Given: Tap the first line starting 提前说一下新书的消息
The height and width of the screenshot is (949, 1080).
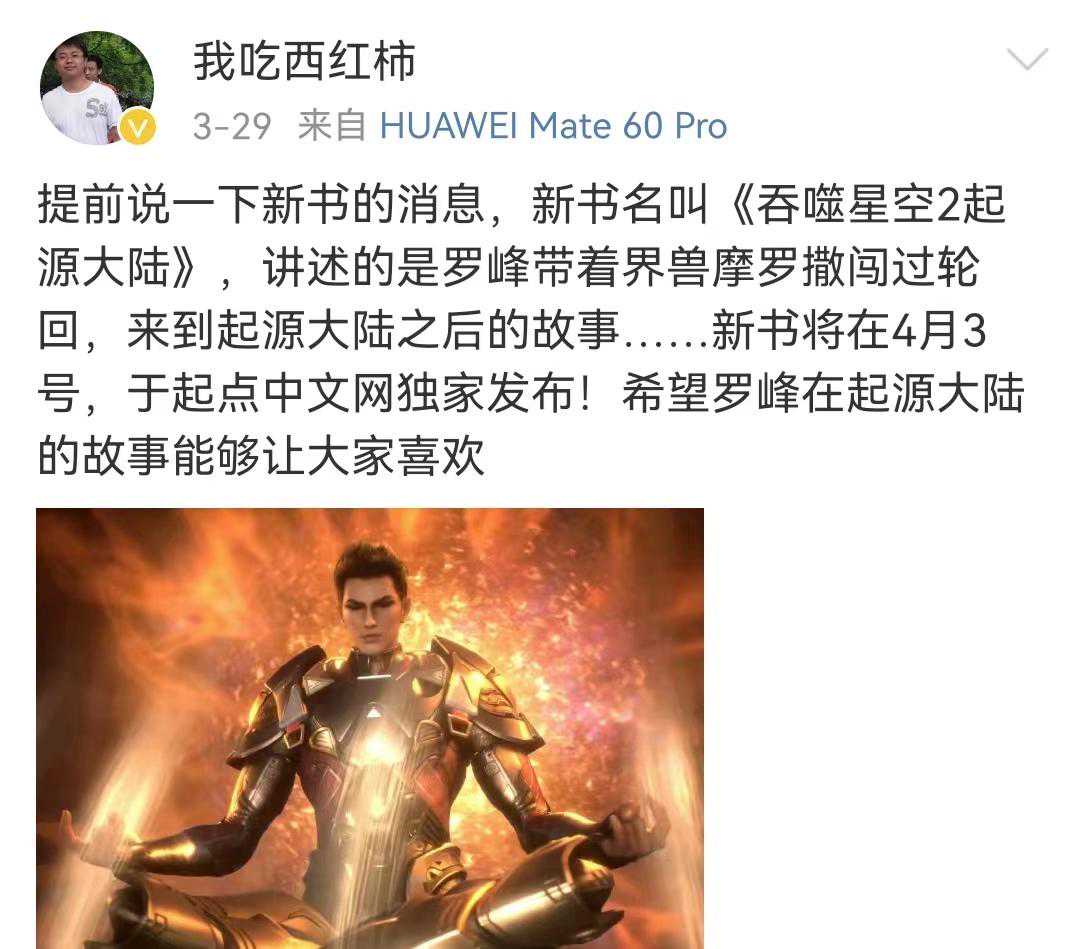Looking at the screenshot, I should pyautogui.click(x=521, y=205).
